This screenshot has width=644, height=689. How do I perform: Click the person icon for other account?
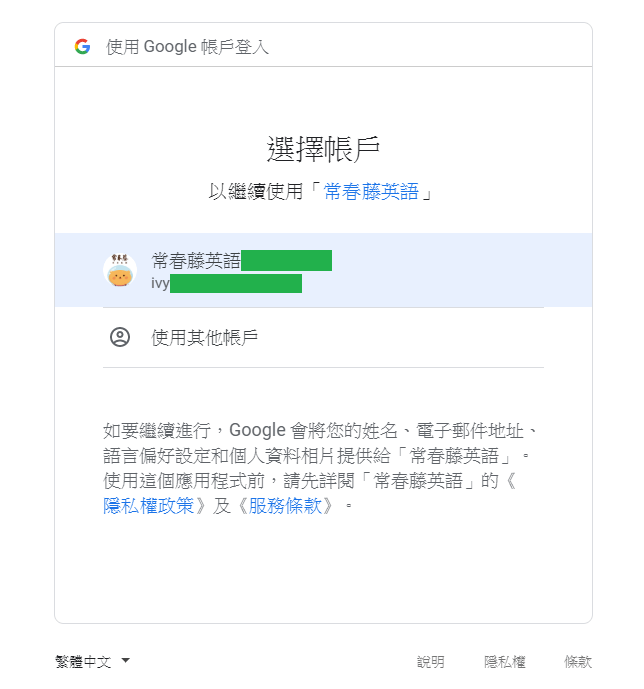coord(119,337)
